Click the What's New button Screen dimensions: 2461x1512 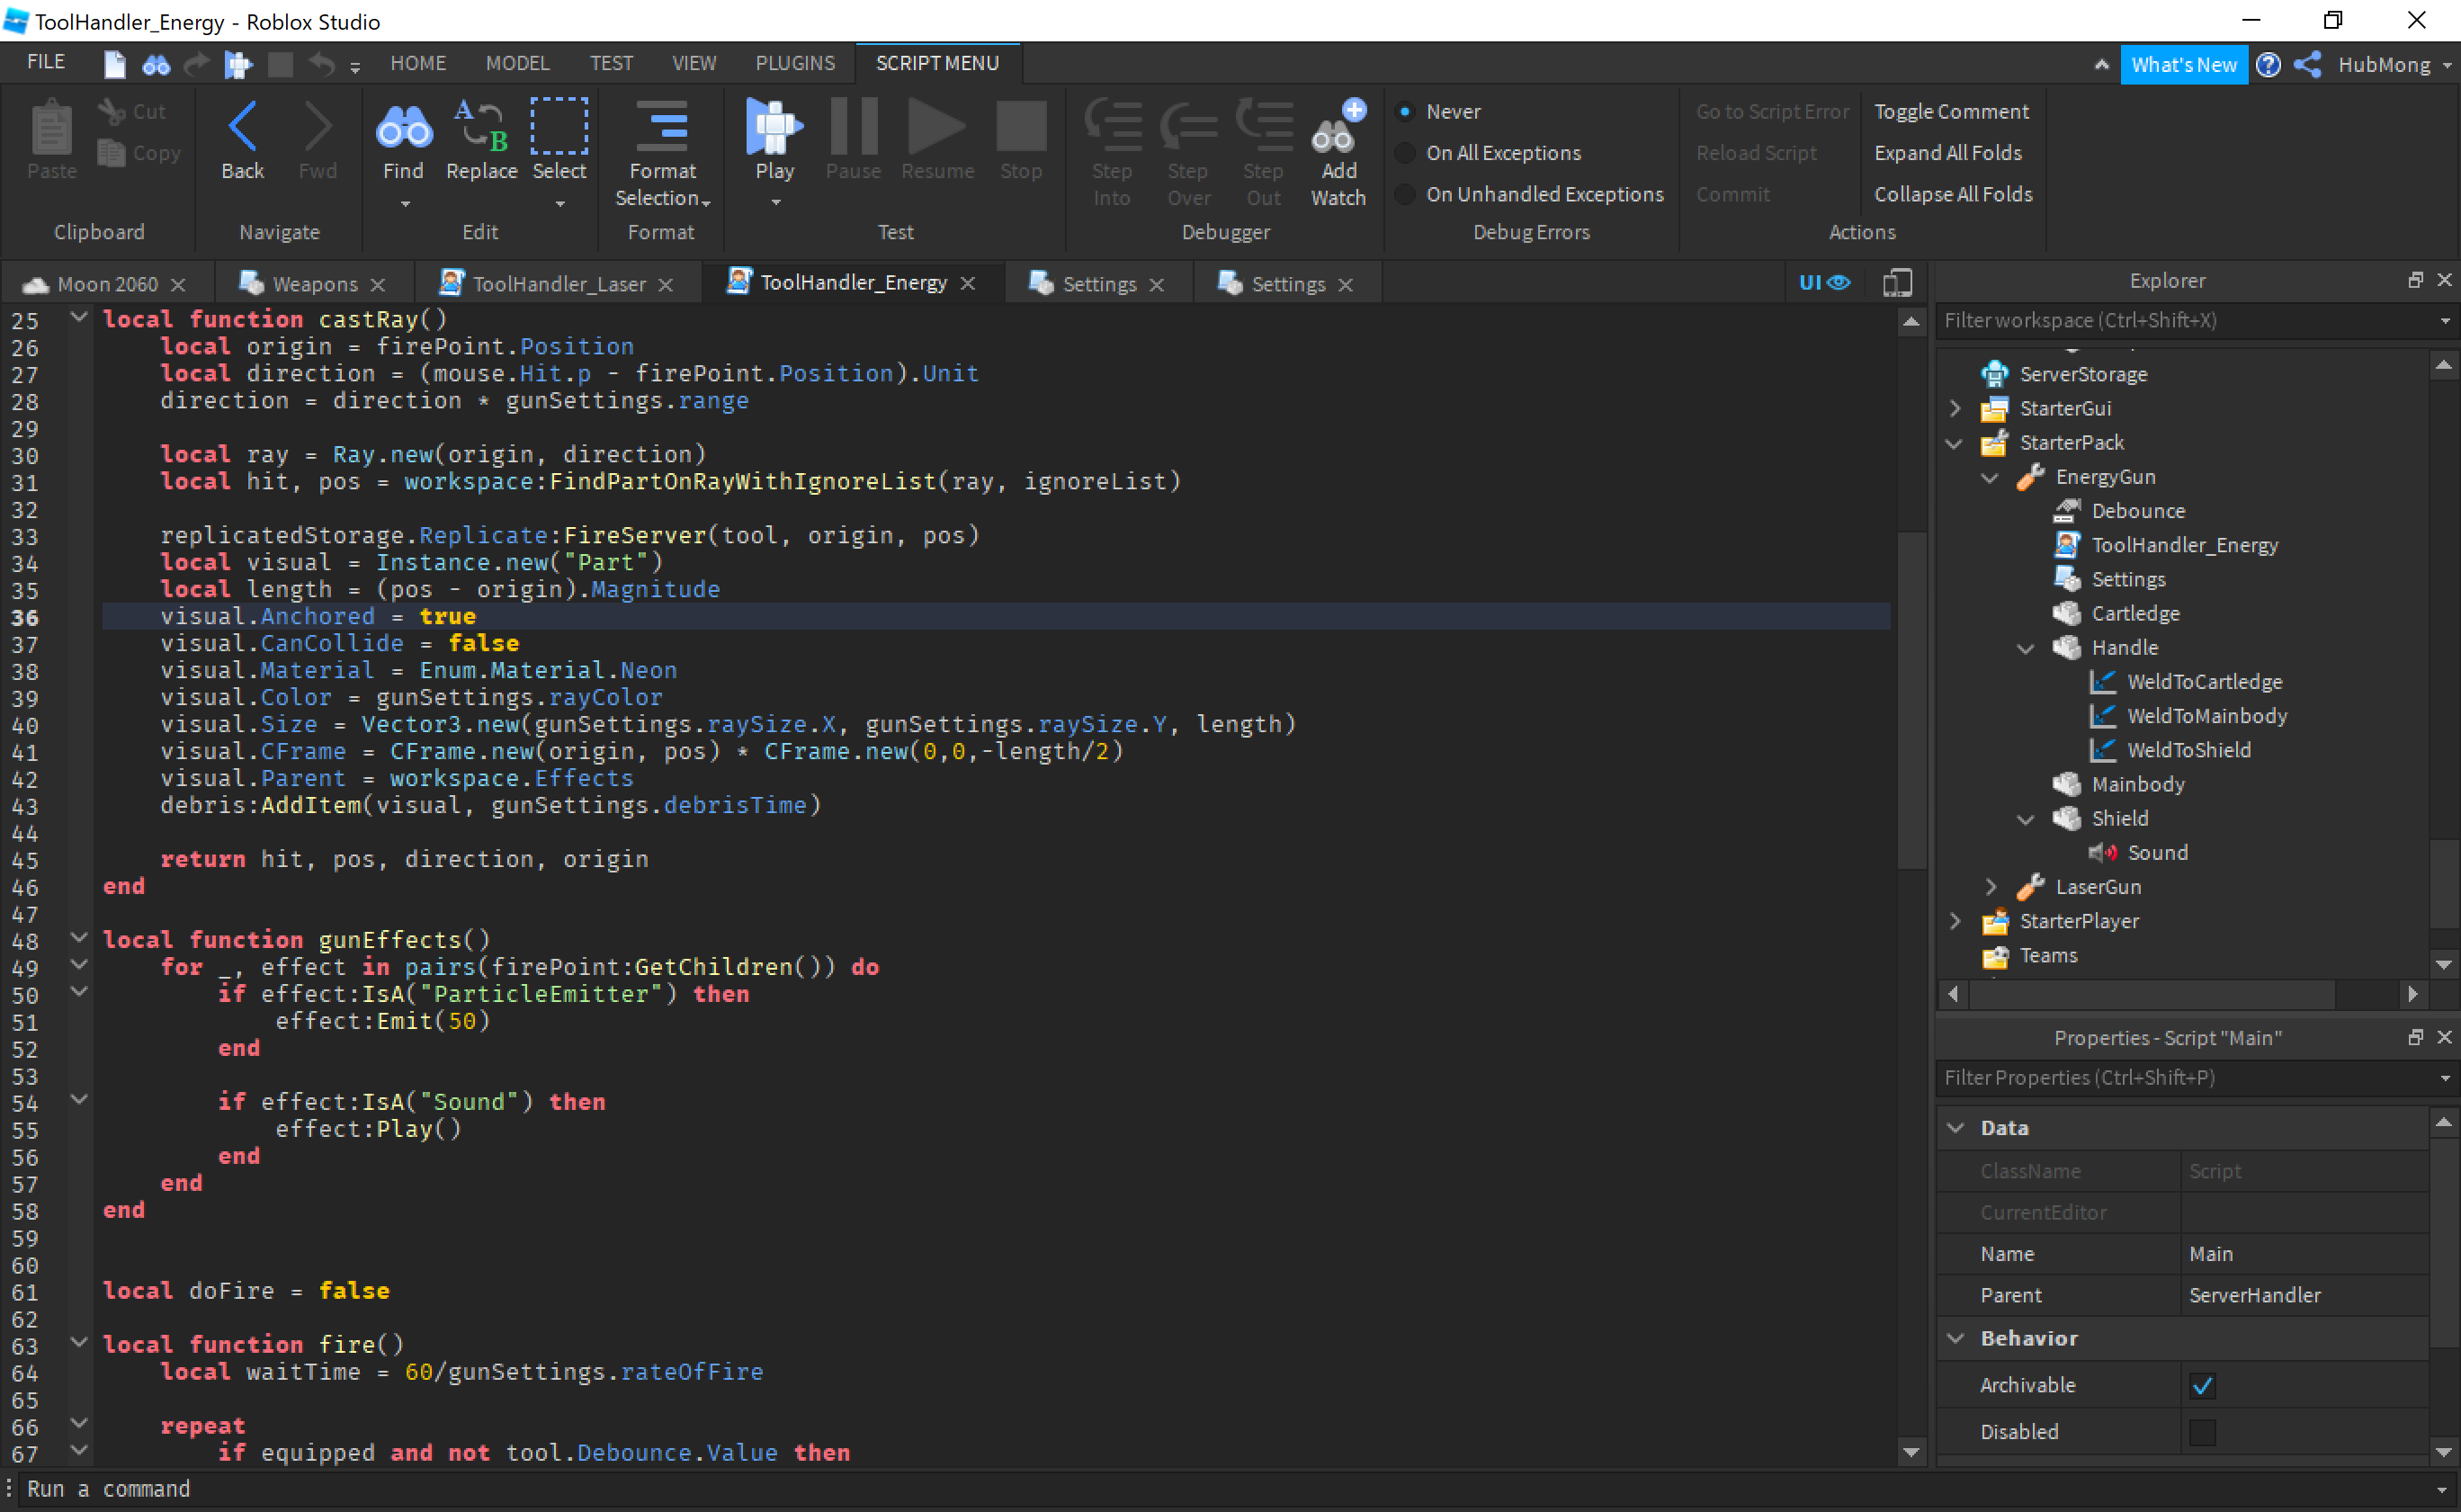(2183, 65)
